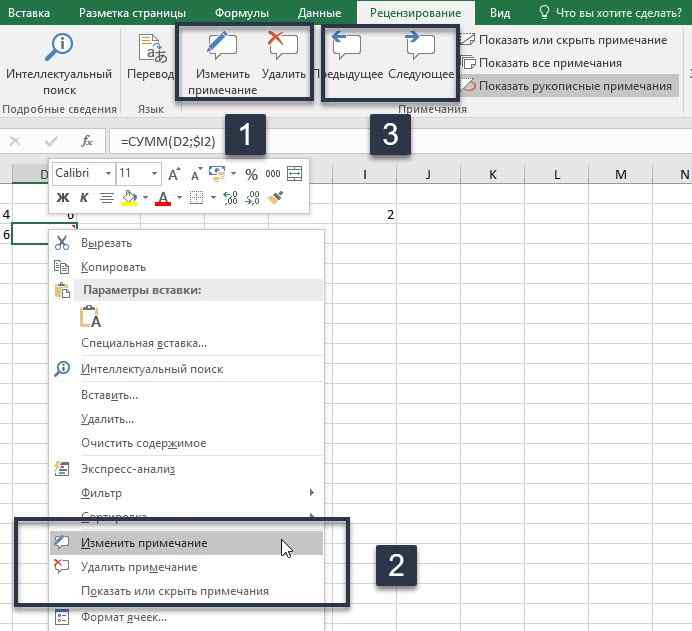The width and height of the screenshot is (692, 631).
Task: Select column L header
Action: pyautogui.click(x=557, y=175)
